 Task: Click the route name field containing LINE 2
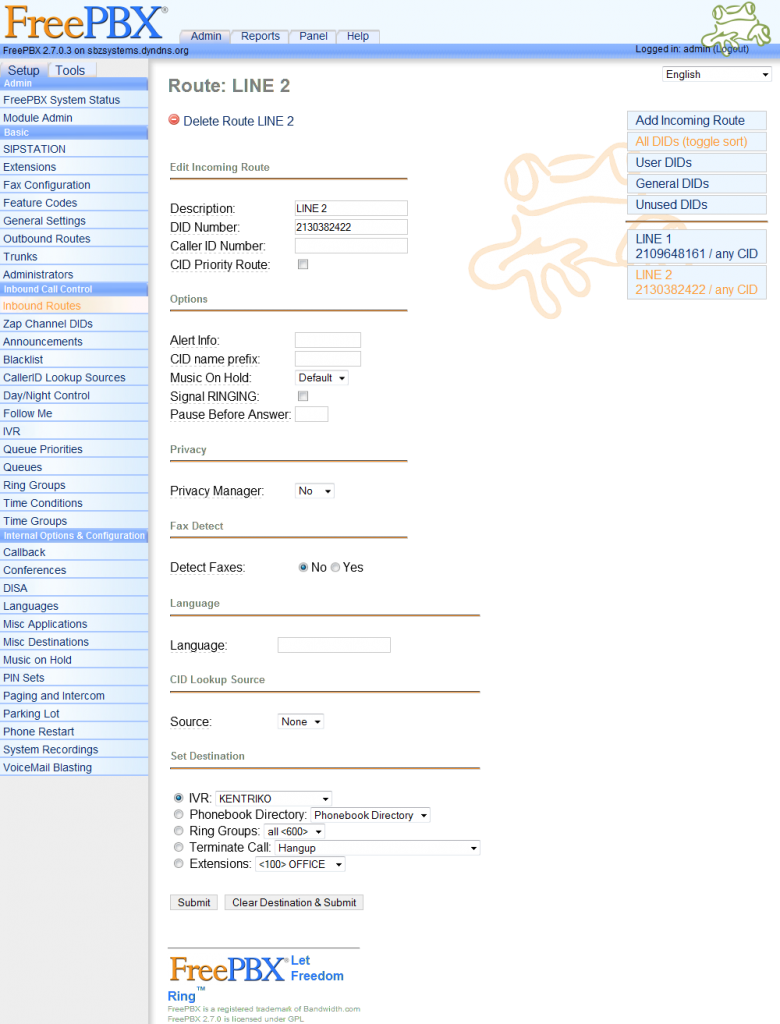tap(350, 208)
